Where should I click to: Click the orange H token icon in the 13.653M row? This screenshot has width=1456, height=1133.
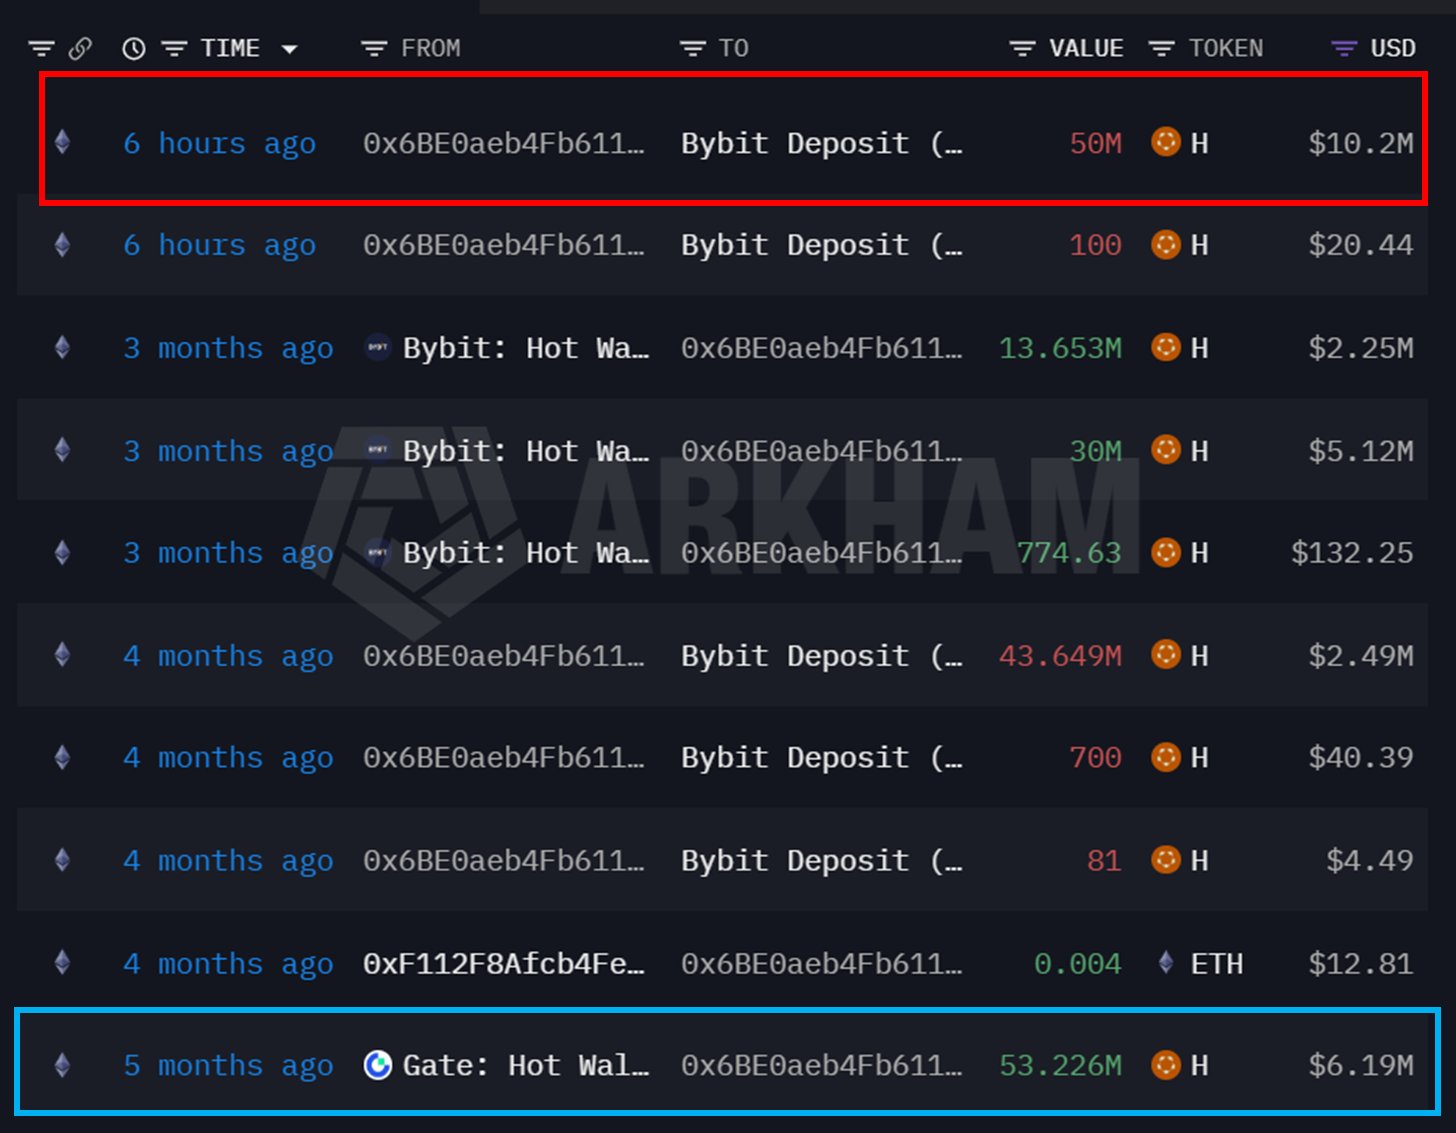point(1166,347)
